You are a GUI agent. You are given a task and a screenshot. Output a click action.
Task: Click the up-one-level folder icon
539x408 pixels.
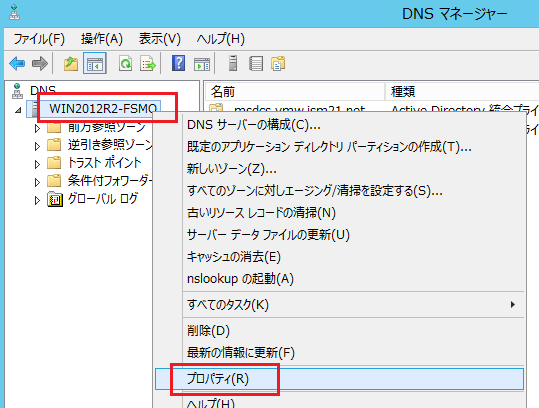coord(71,64)
